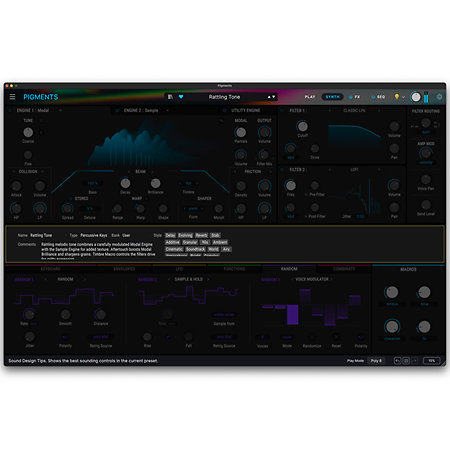
Task: Click the undo arrow in status bar
Action: point(397,361)
